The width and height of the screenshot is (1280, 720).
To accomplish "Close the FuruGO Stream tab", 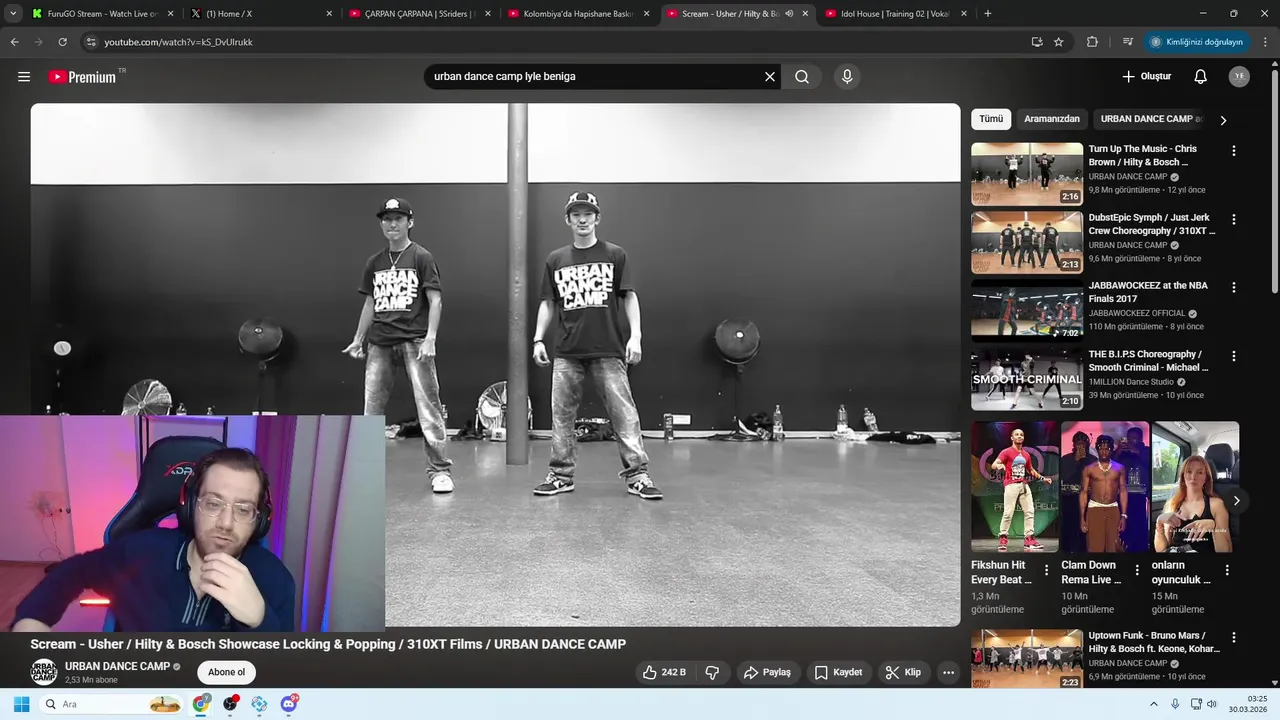I will tap(170, 14).
